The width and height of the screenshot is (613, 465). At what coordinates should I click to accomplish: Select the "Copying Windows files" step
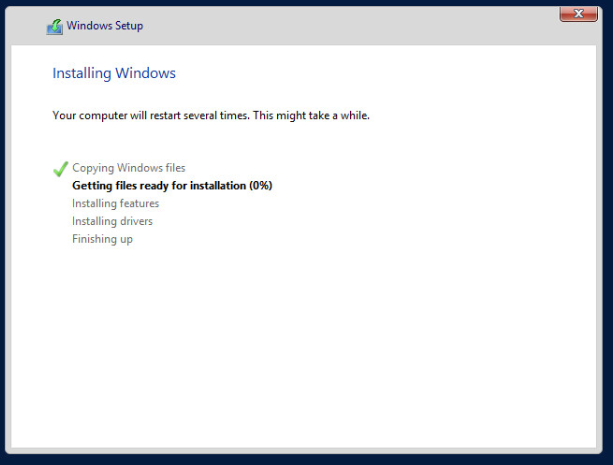128,168
